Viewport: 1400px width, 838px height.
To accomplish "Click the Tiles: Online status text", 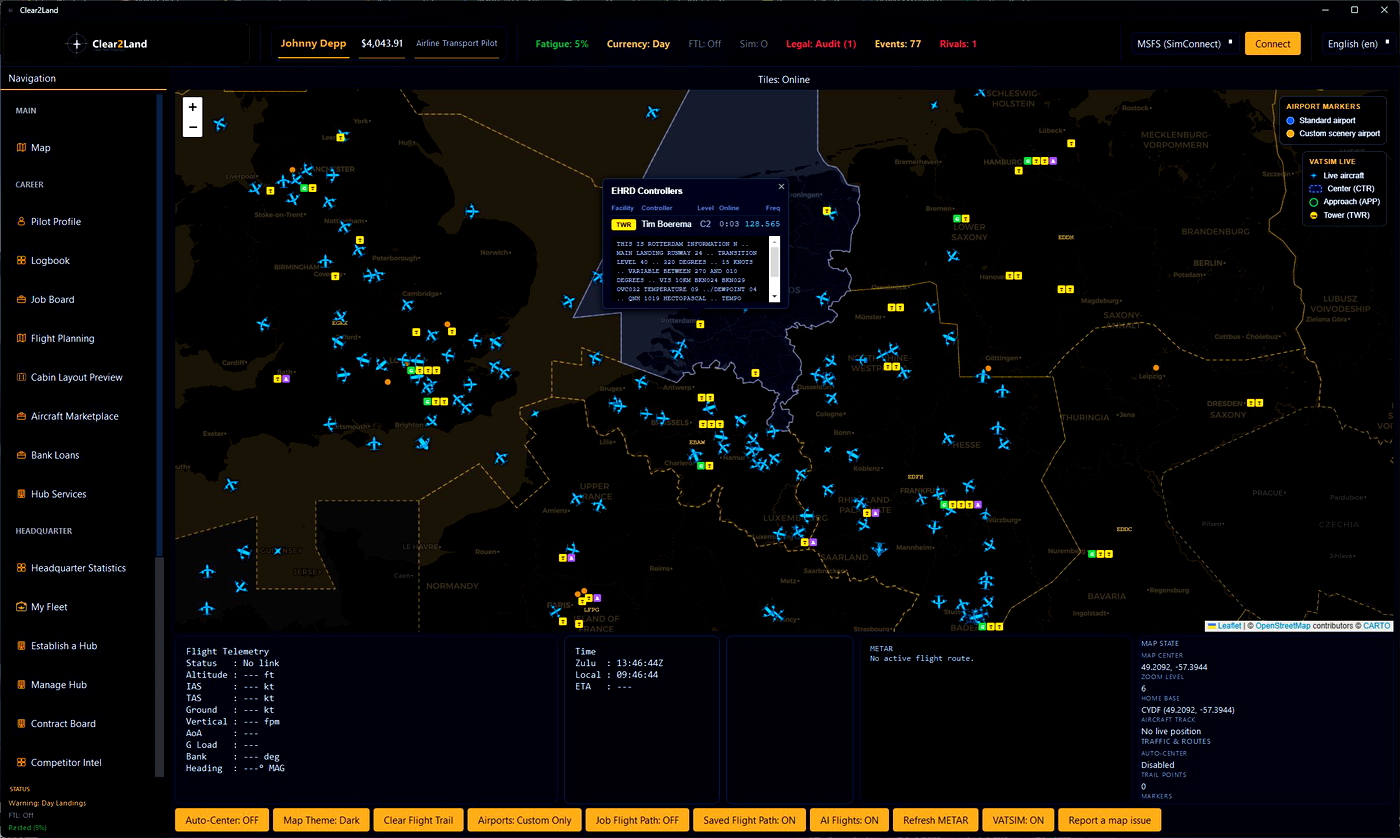I will tap(783, 80).
